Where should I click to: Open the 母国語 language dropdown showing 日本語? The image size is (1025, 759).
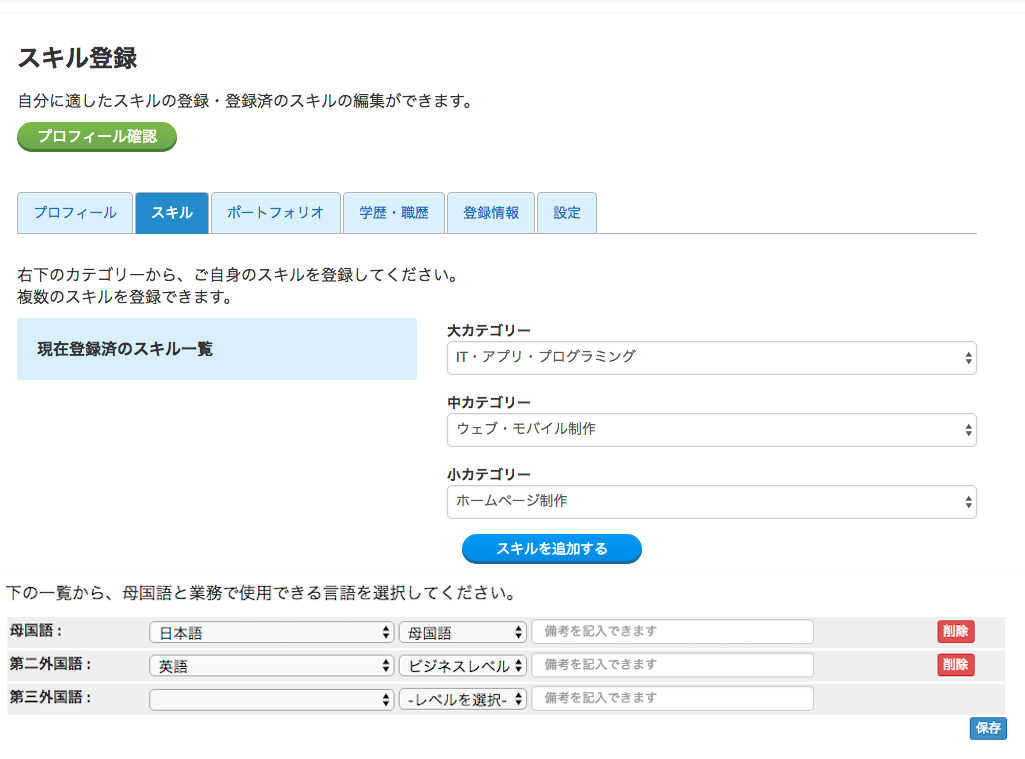[x=271, y=632]
